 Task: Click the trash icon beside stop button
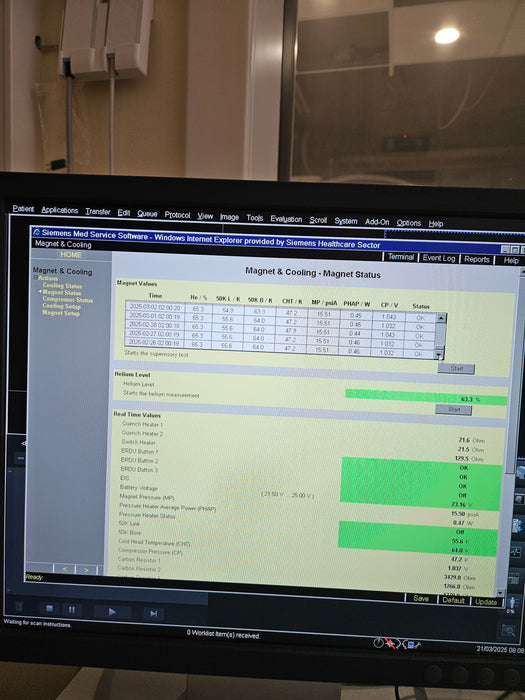point(19,606)
